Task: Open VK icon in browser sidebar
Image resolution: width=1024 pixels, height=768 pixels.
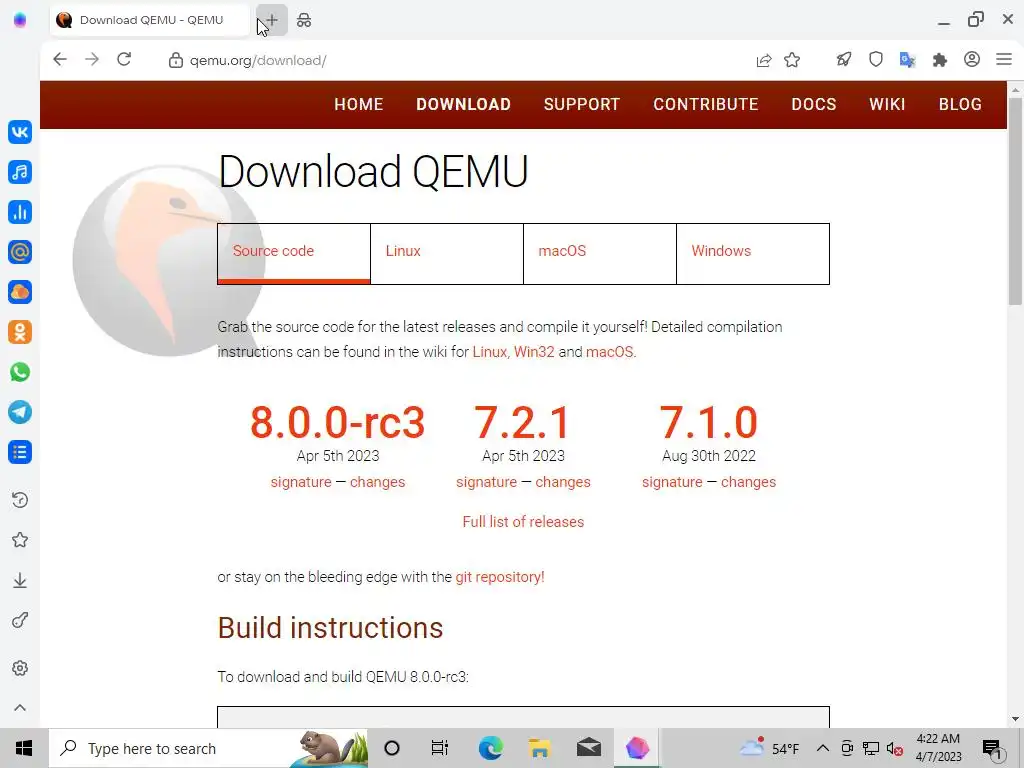Action: click(x=20, y=132)
